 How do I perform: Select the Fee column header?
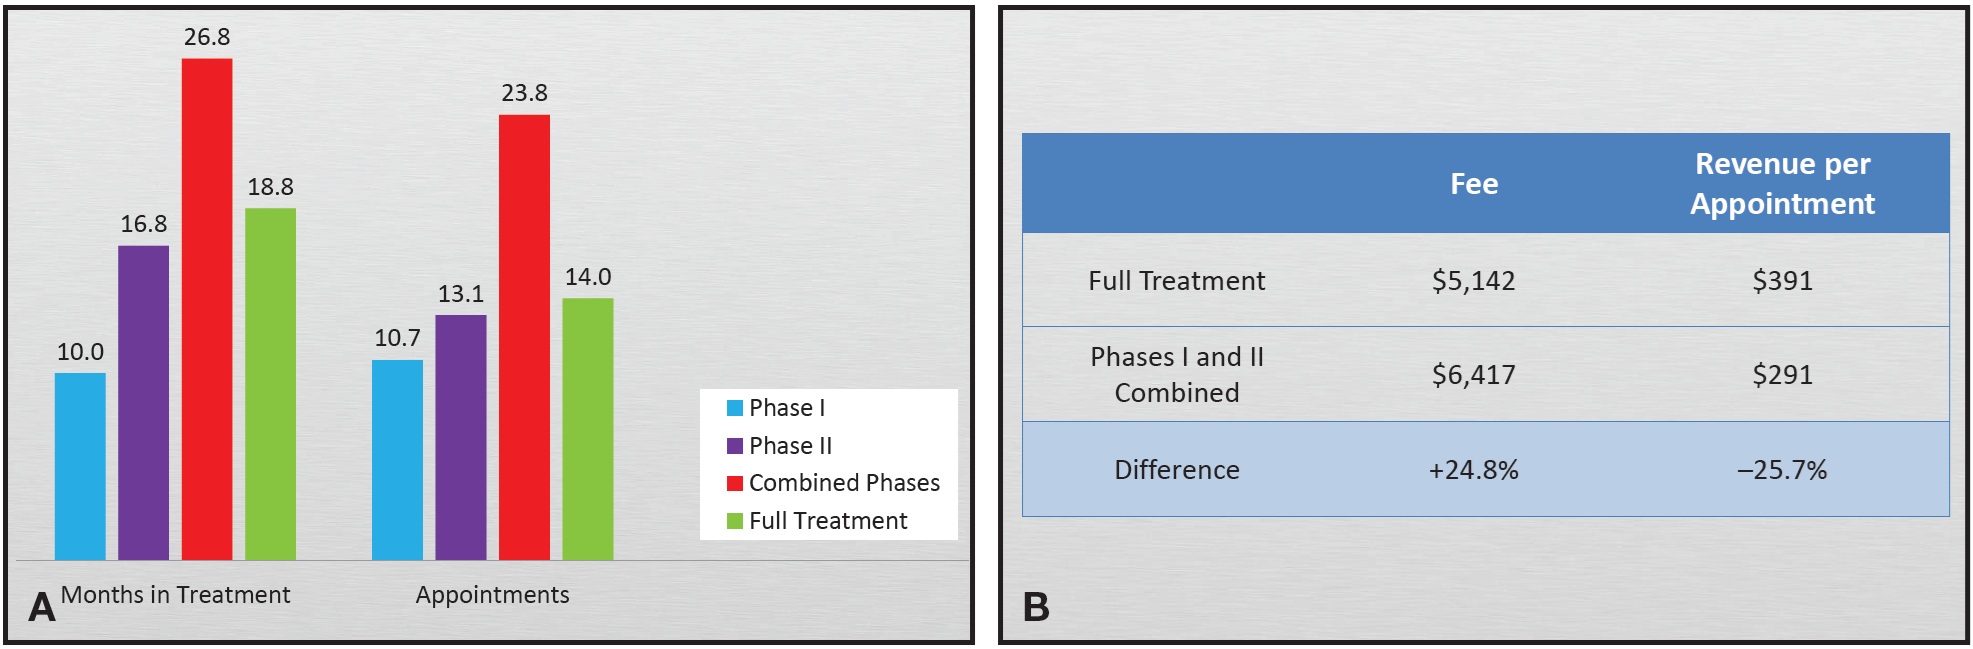pyautogui.click(x=1474, y=184)
